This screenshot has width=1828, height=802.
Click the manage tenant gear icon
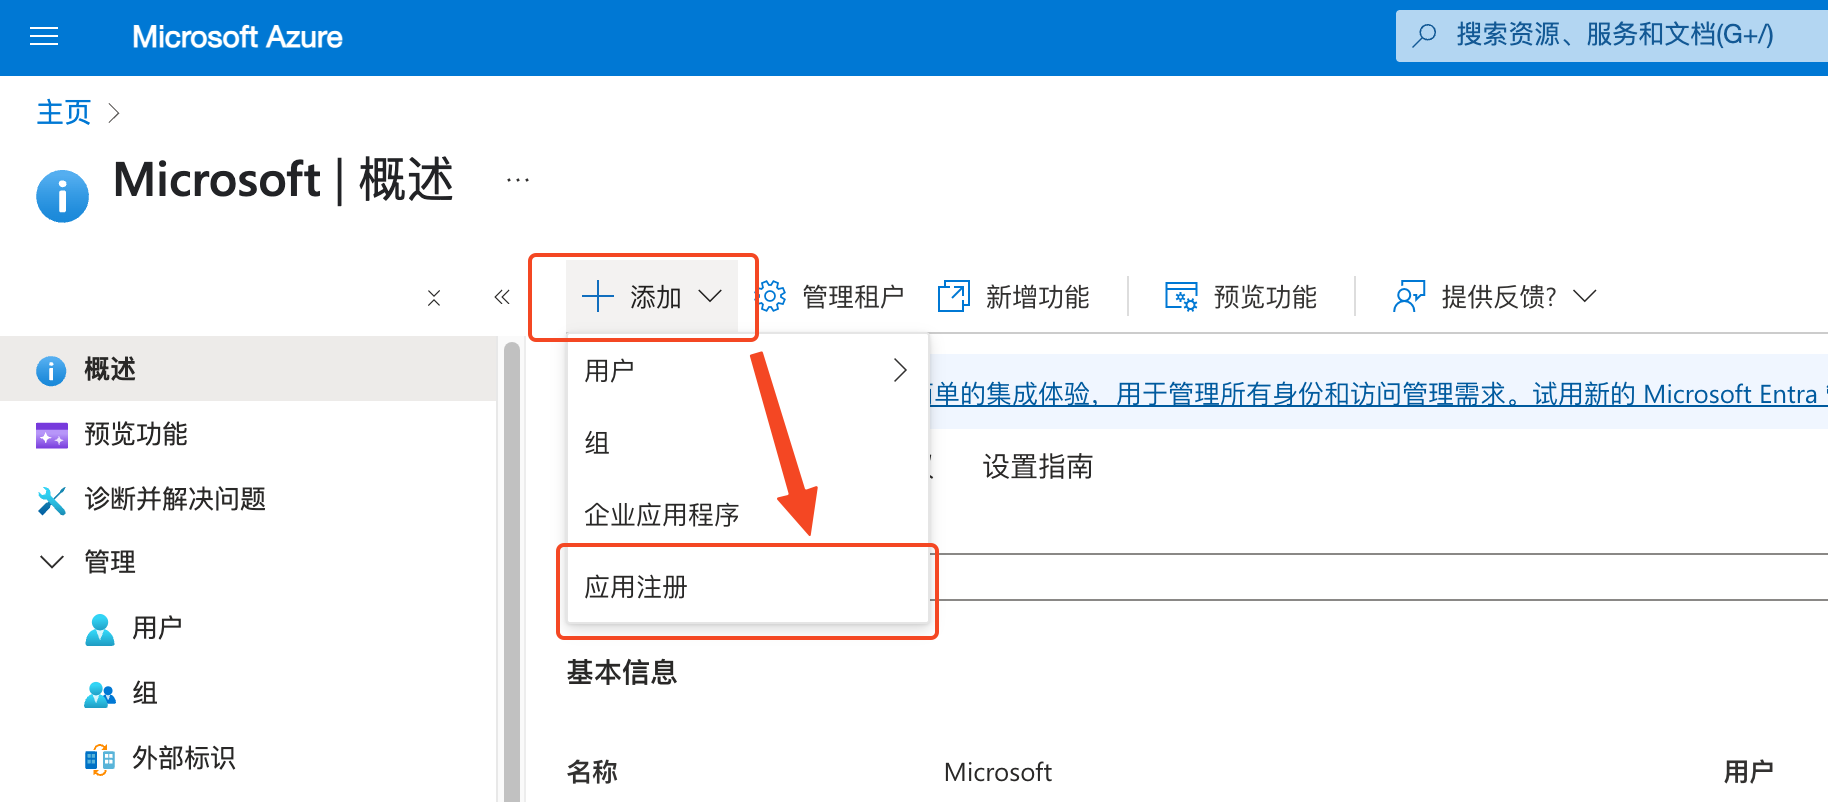pos(771,297)
